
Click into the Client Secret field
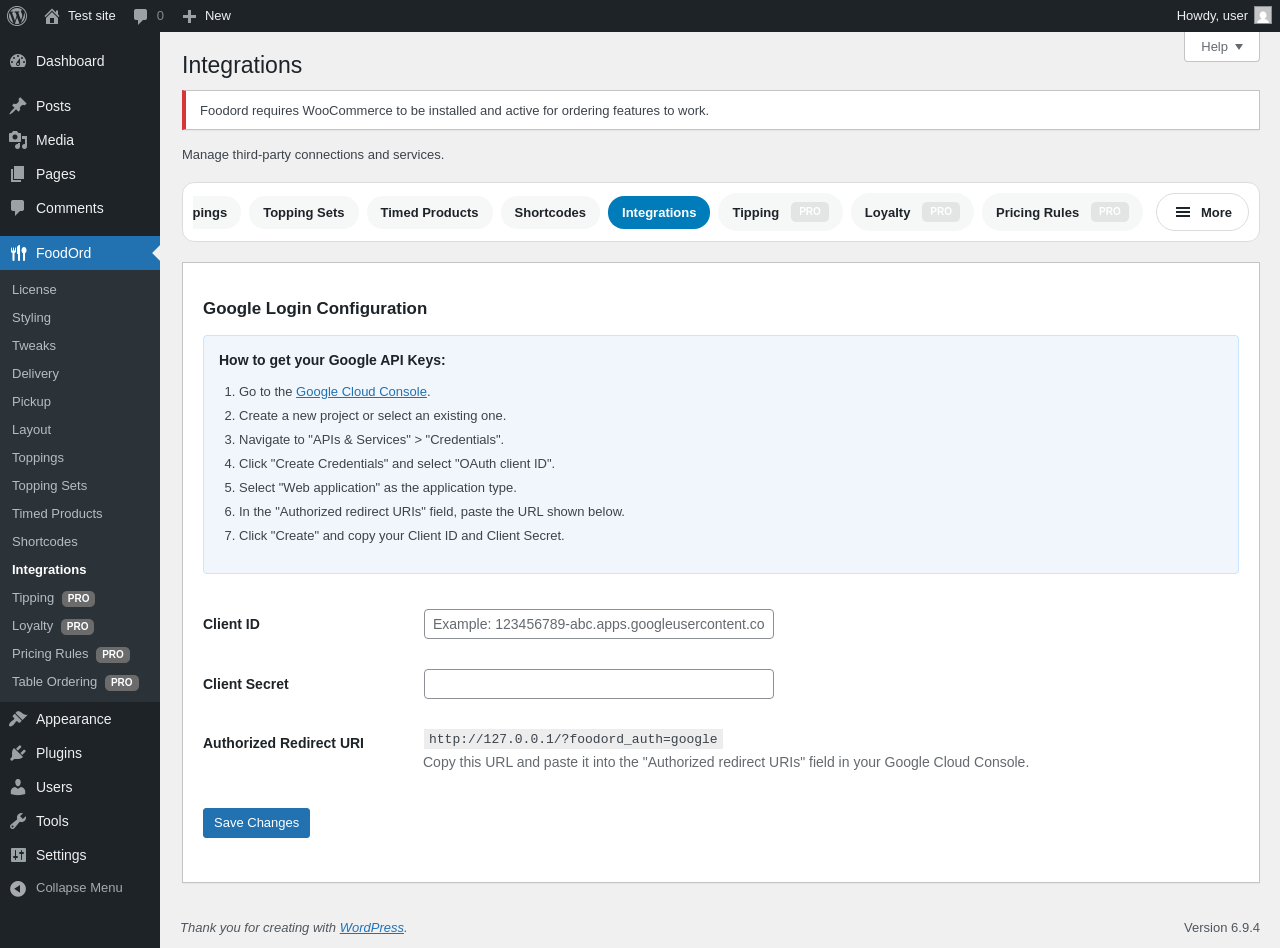pyautogui.click(x=598, y=684)
